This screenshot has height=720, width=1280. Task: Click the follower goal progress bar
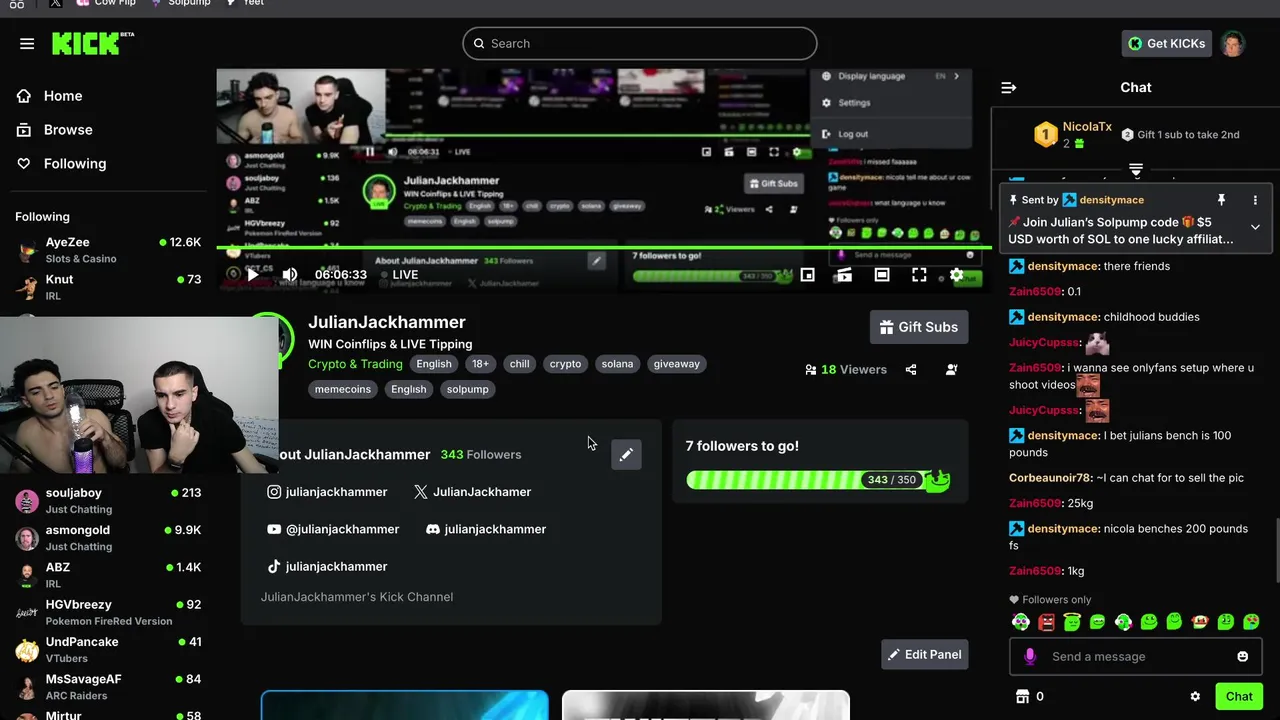pyautogui.click(x=816, y=480)
